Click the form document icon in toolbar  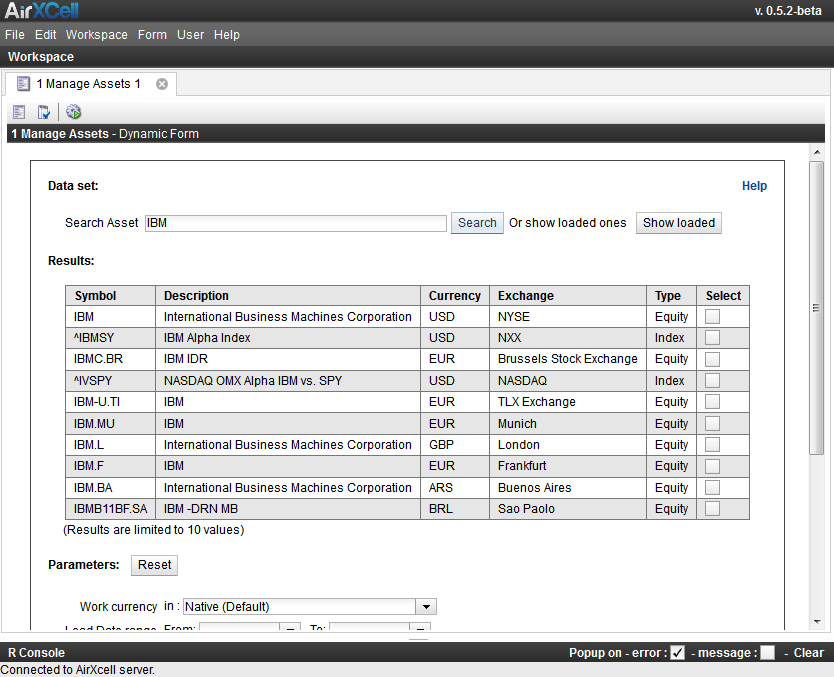pos(19,112)
